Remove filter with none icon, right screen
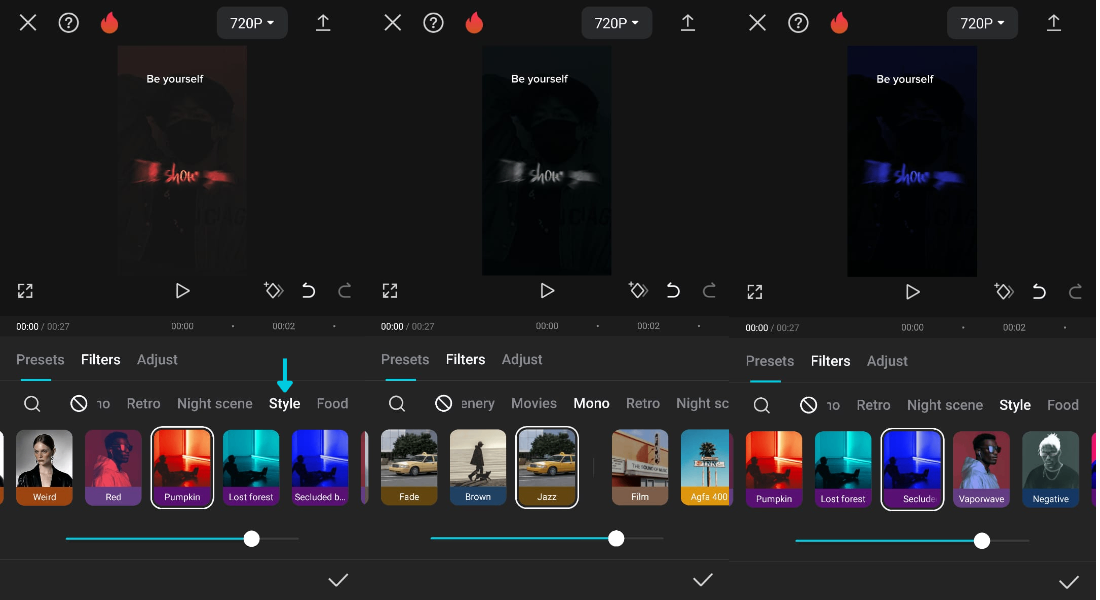1100x600 pixels. [x=809, y=405]
